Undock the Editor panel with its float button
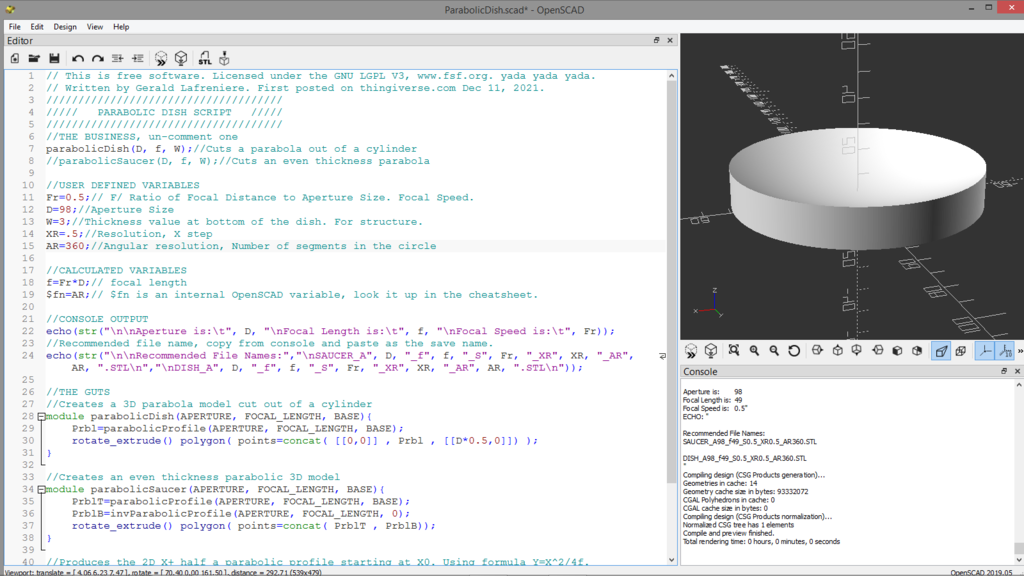The height and width of the screenshot is (576, 1024). tap(656, 40)
